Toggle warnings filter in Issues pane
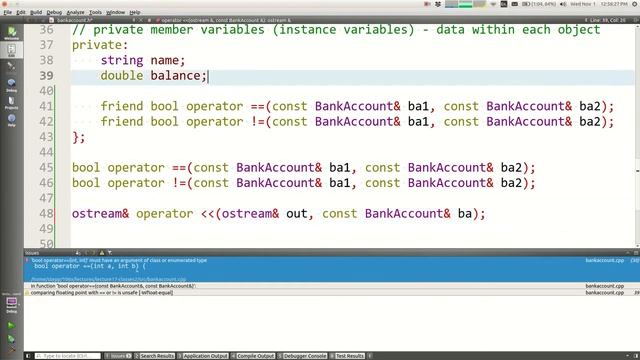The width and height of the screenshot is (640, 360). 102,253
